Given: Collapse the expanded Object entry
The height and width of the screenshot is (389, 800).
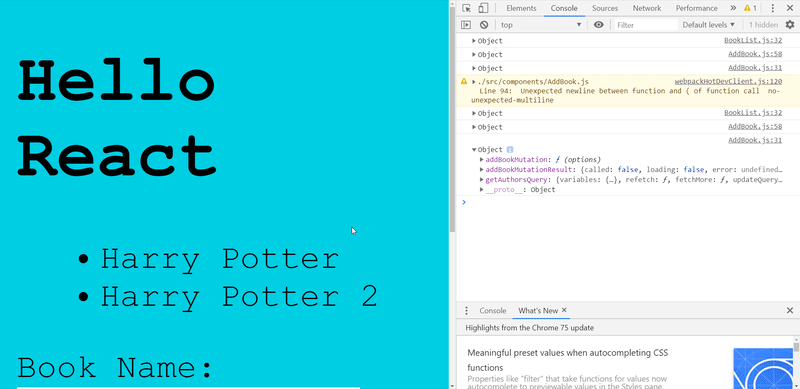Looking at the screenshot, I should click(474, 150).
